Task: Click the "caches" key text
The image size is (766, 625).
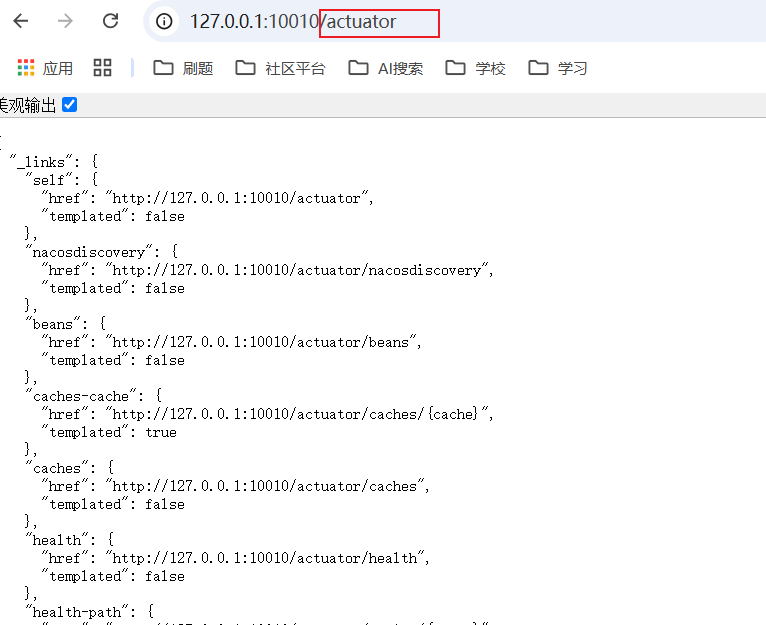Action: coord(57,468)
